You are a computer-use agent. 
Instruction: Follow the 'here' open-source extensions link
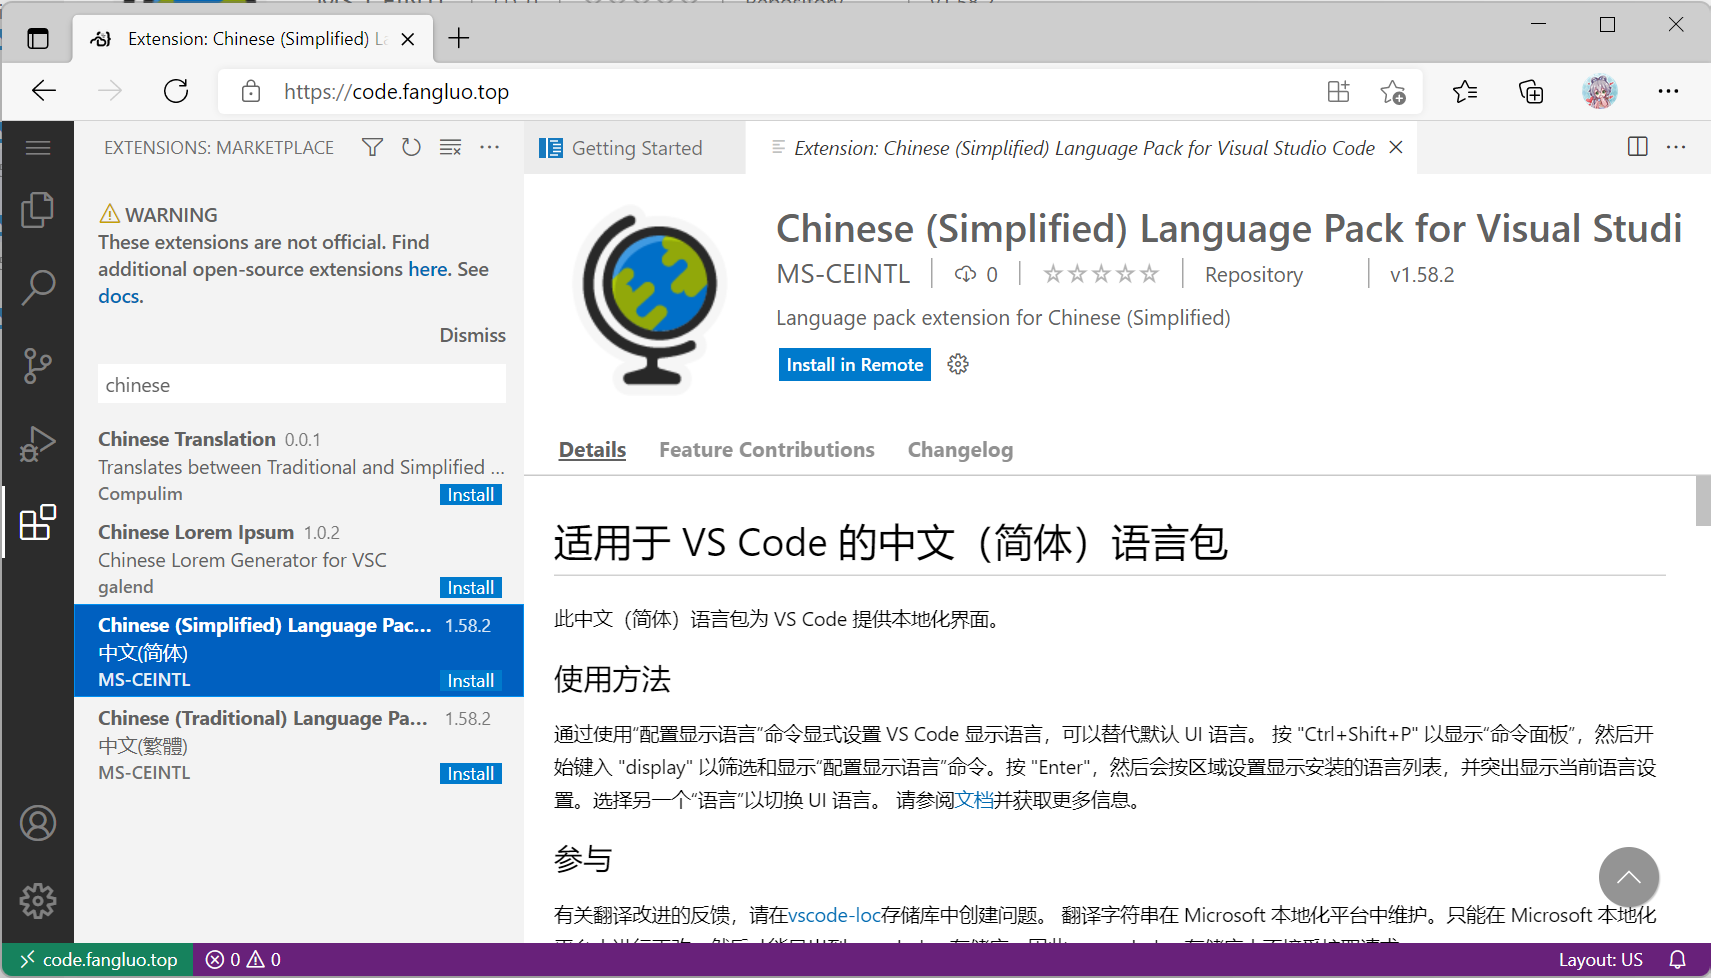point(428,269)
